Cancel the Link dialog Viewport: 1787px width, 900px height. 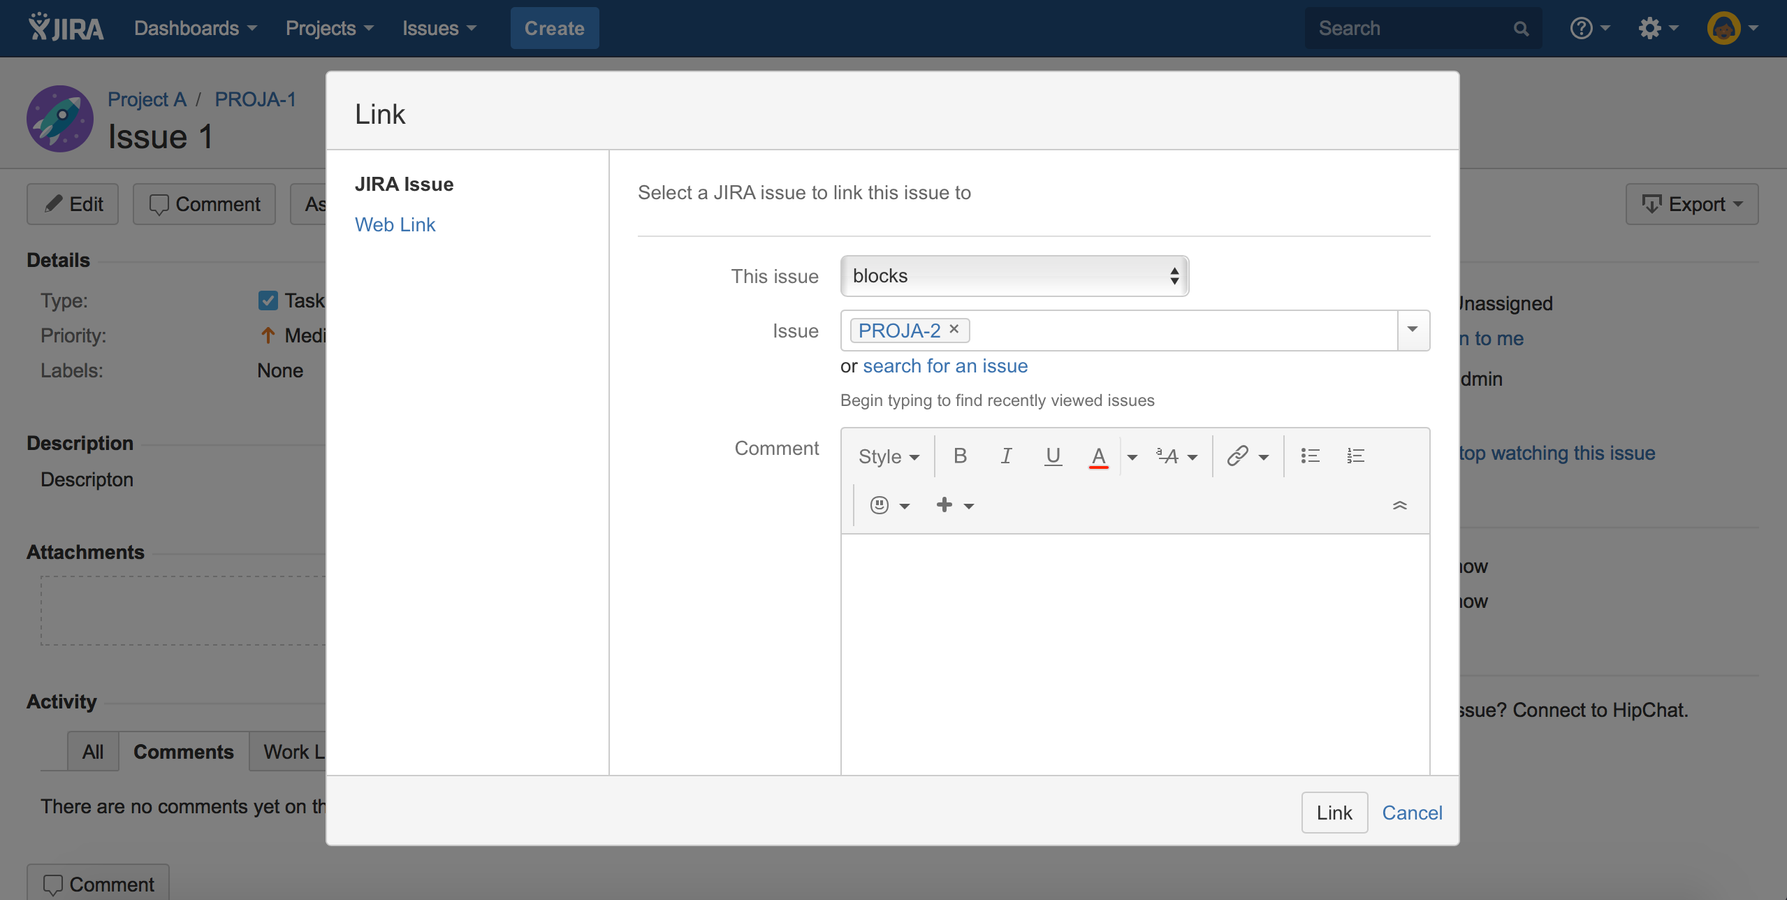[x=1412, y=813]
